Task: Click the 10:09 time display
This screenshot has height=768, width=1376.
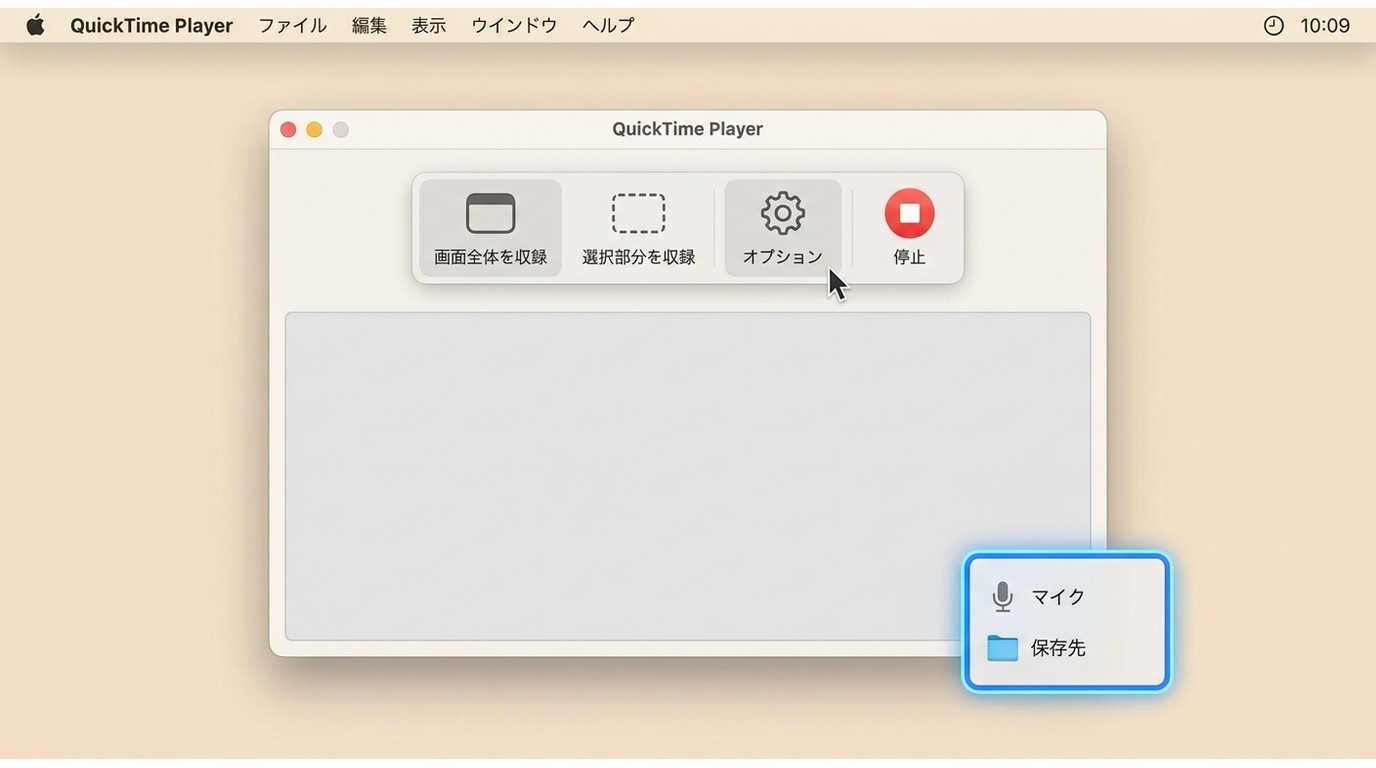Action: 1325,26
